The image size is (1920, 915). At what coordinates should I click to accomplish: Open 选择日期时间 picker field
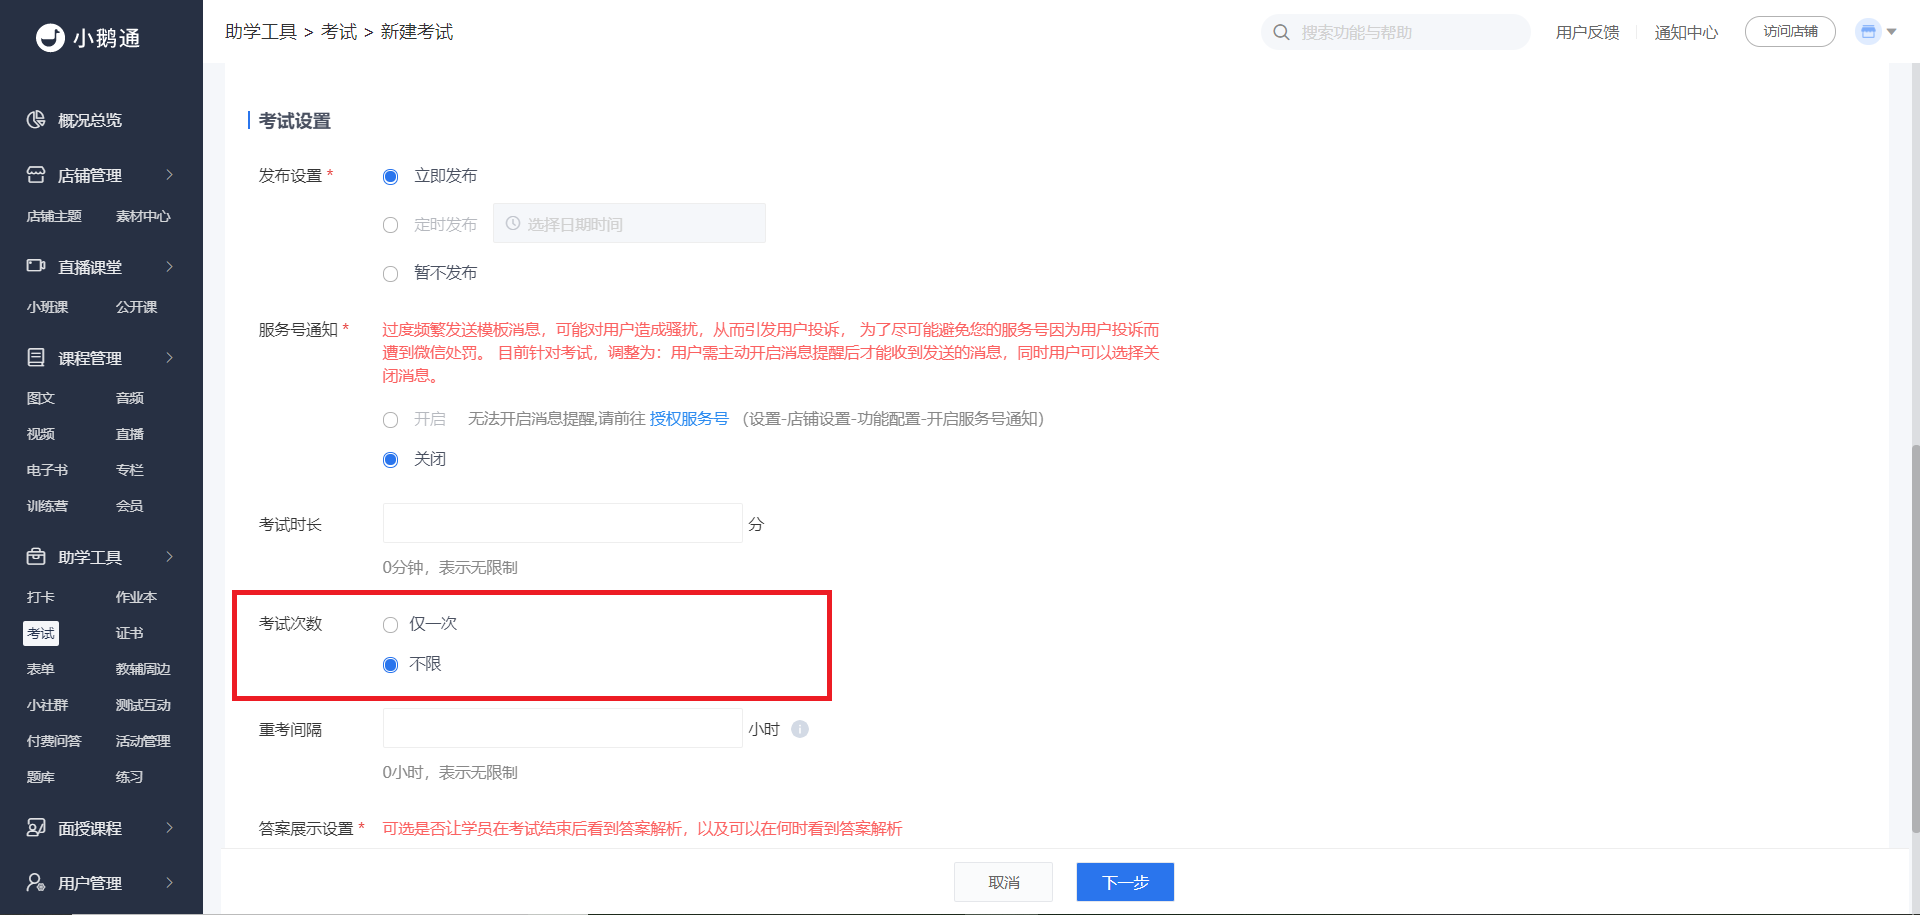click(629, 223)
